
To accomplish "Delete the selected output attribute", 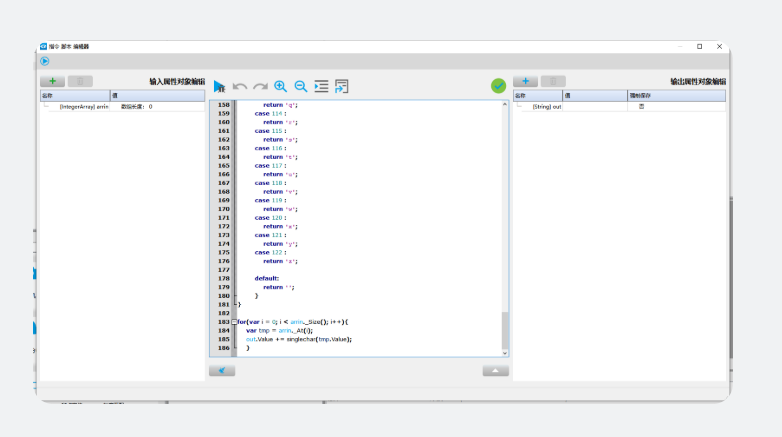I will pos(553,81).
